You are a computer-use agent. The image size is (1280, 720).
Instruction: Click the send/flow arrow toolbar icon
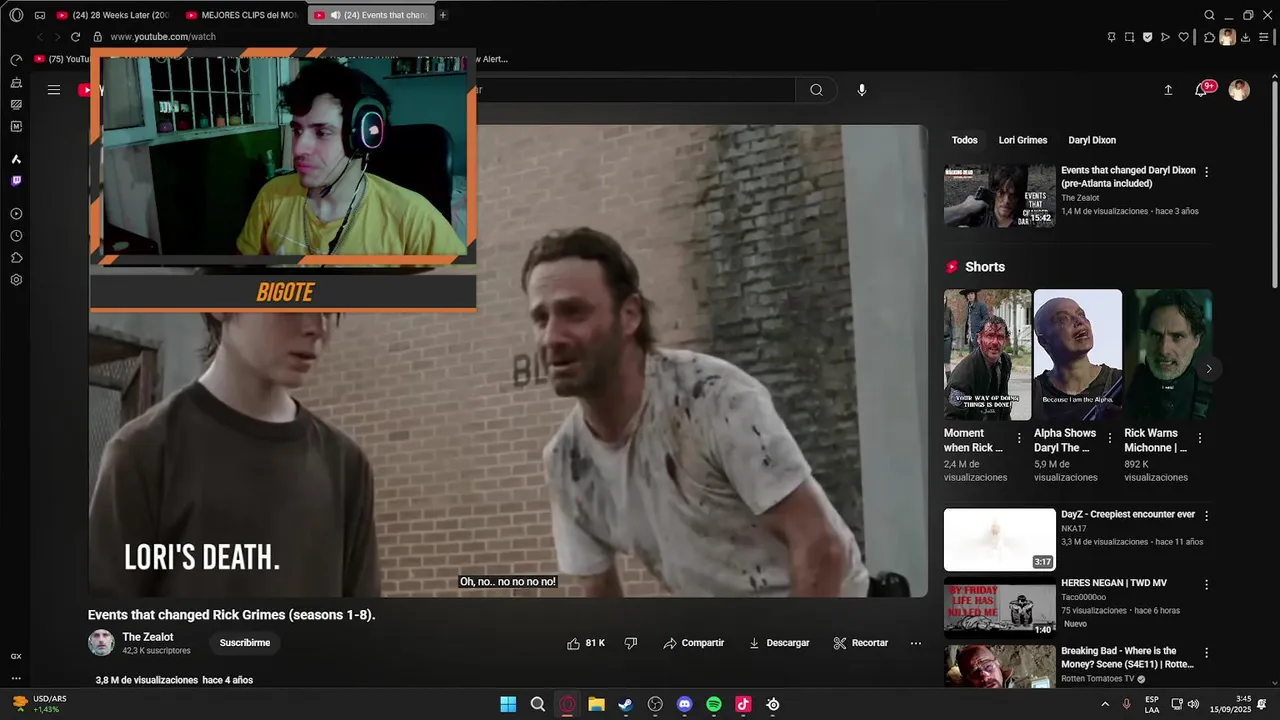[1165, 37]
